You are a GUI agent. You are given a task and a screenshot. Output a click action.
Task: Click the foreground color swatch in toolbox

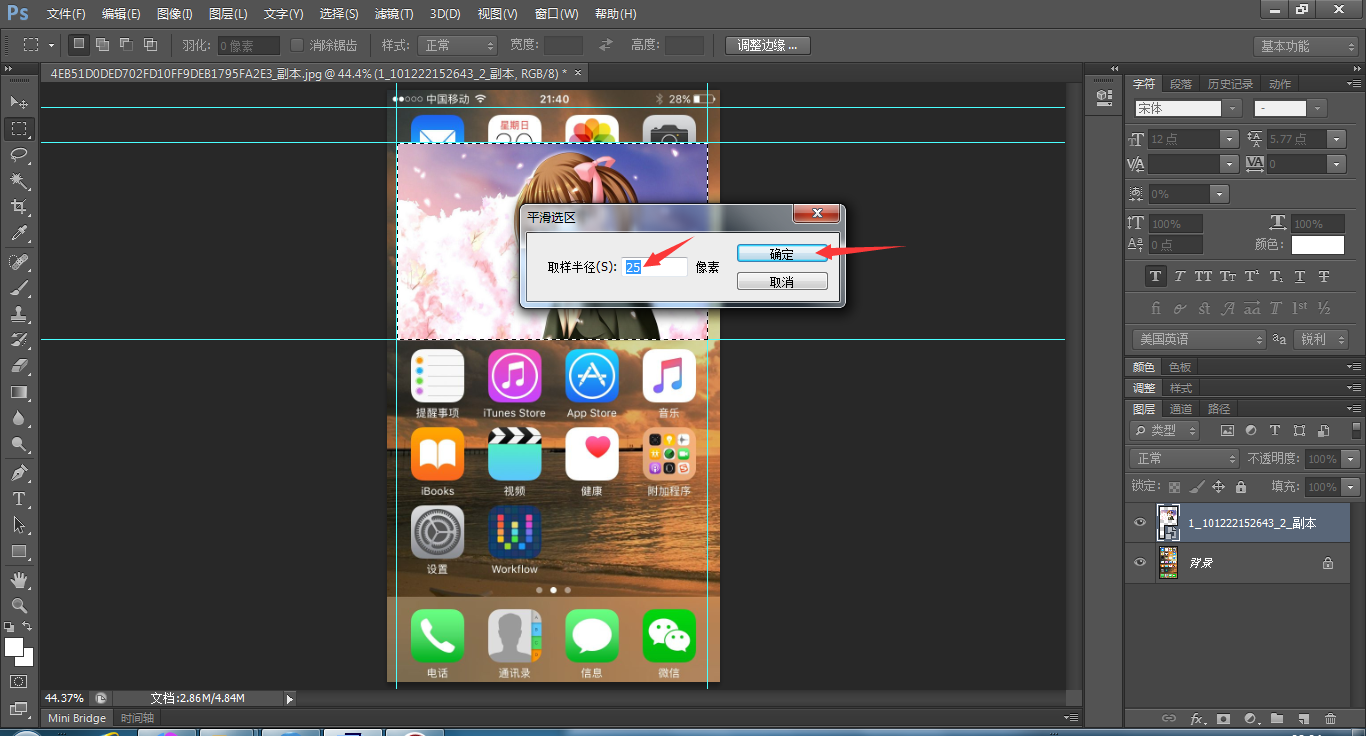[14, 648]
